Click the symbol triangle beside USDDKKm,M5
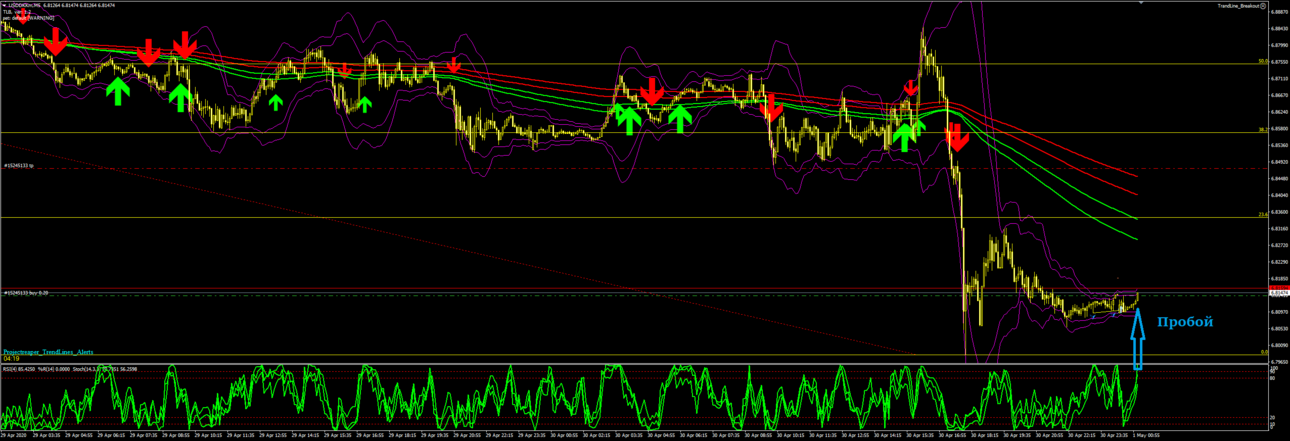 pos(5,6)
